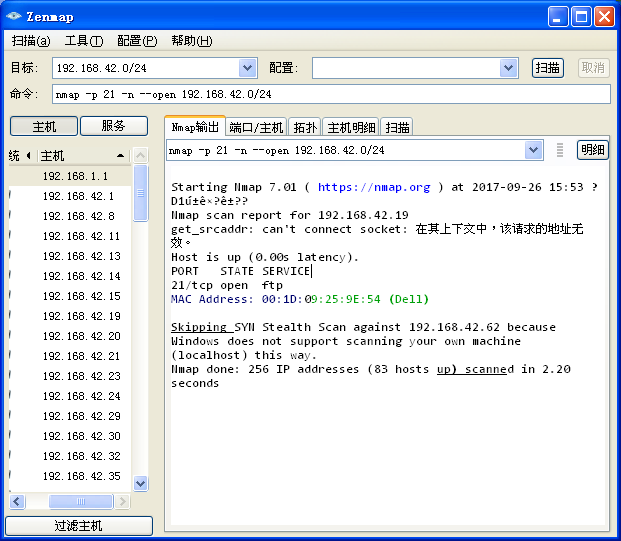621x541 pixels.
Task: Click the host list scroll-down arrow
Action: tap(141, 483)
